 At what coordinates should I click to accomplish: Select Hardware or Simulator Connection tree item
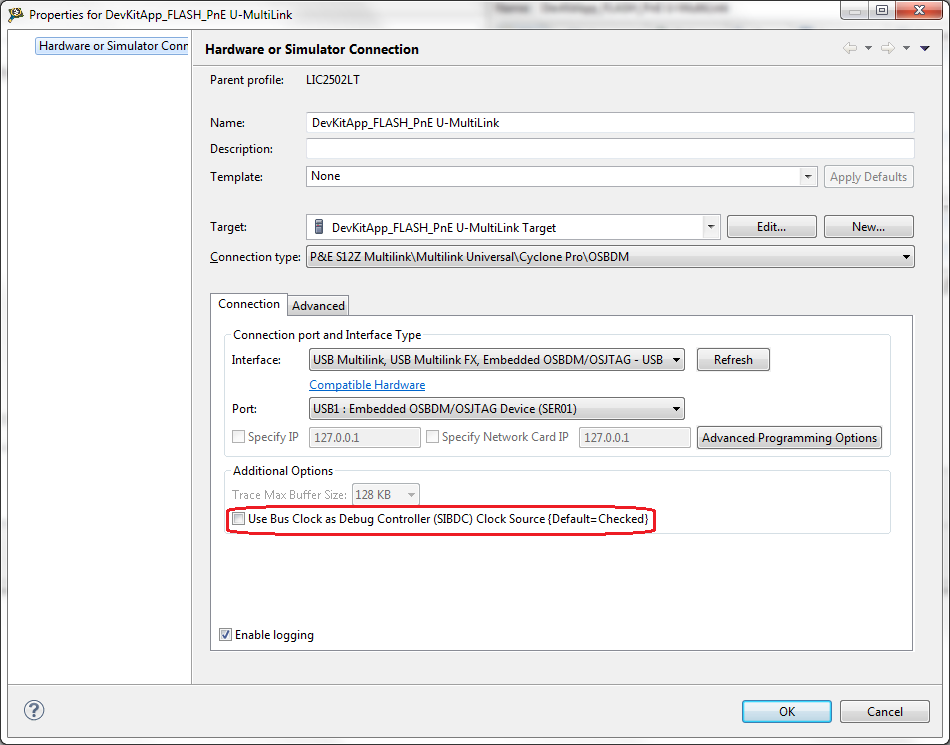point(113,46)
